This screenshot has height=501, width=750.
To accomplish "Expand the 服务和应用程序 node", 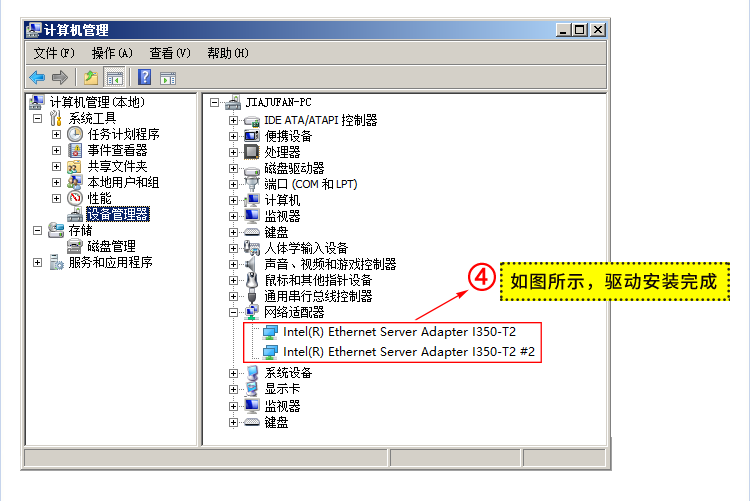I will pyautogui.click(x=37, y=262).
